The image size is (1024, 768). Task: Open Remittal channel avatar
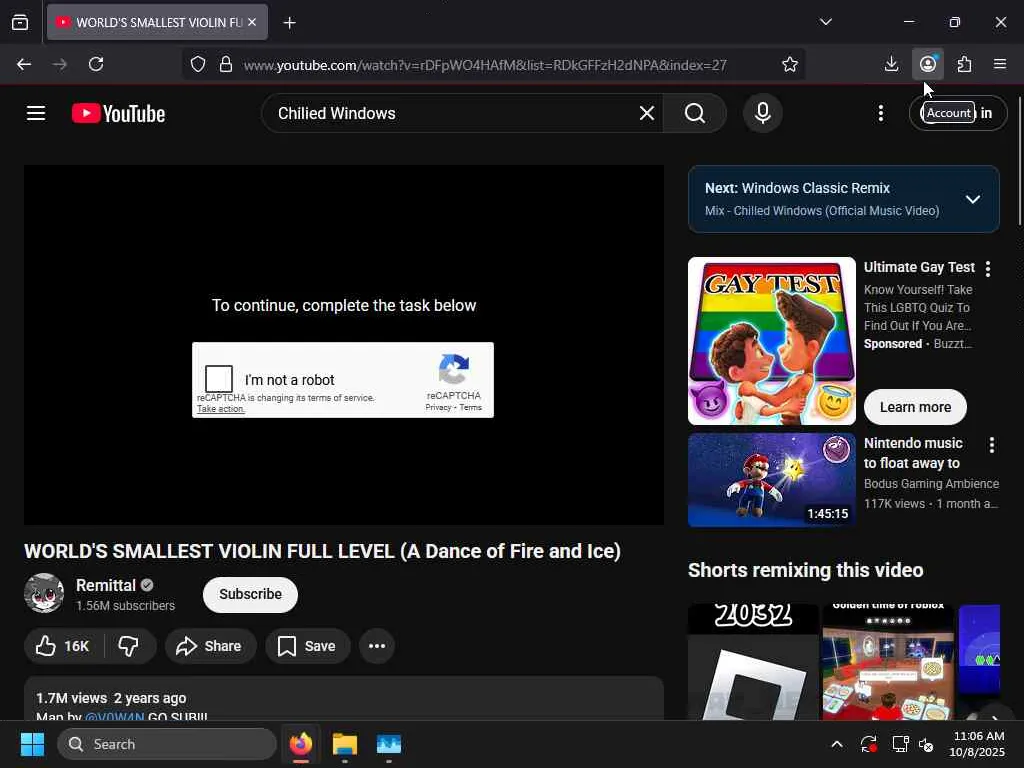point(44,593)
